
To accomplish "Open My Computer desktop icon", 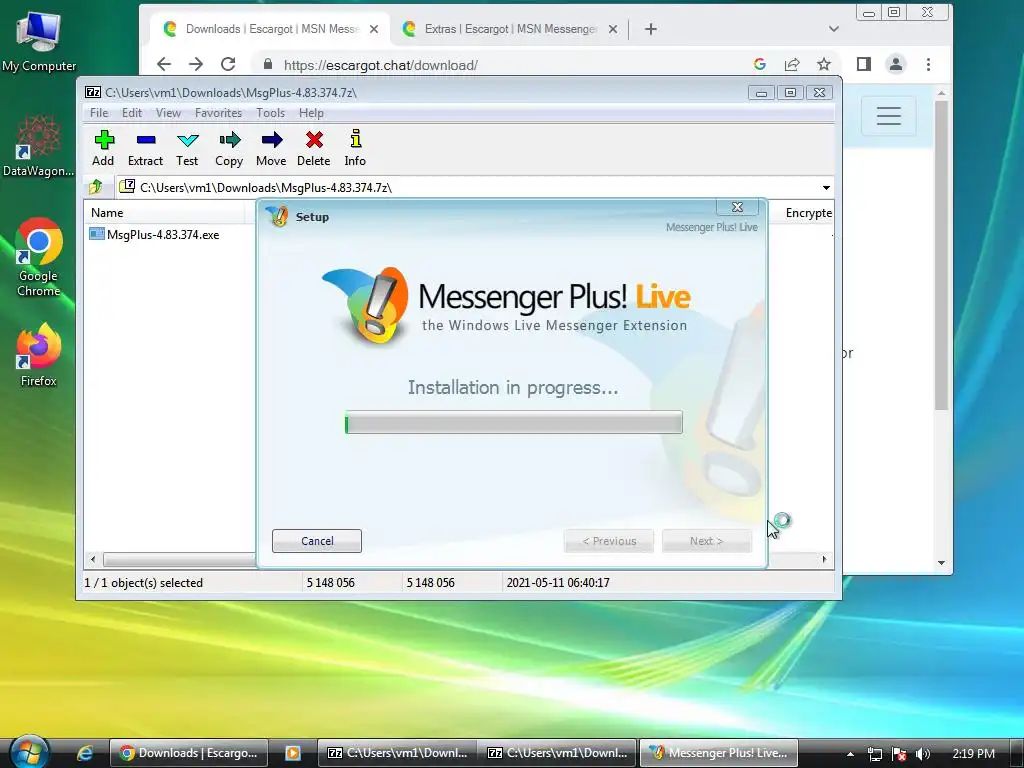I will [x=39, y=41].
